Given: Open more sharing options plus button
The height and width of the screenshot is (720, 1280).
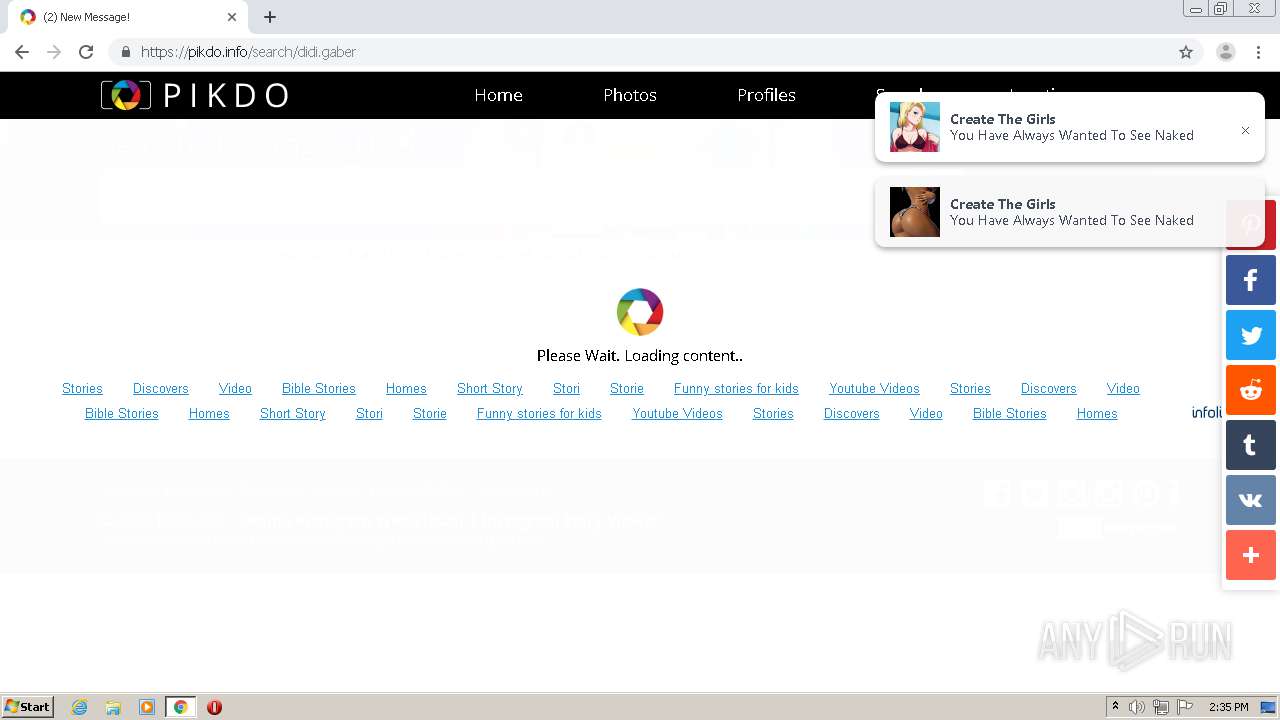Looking at the screenshot, I should coord(1250,555).
